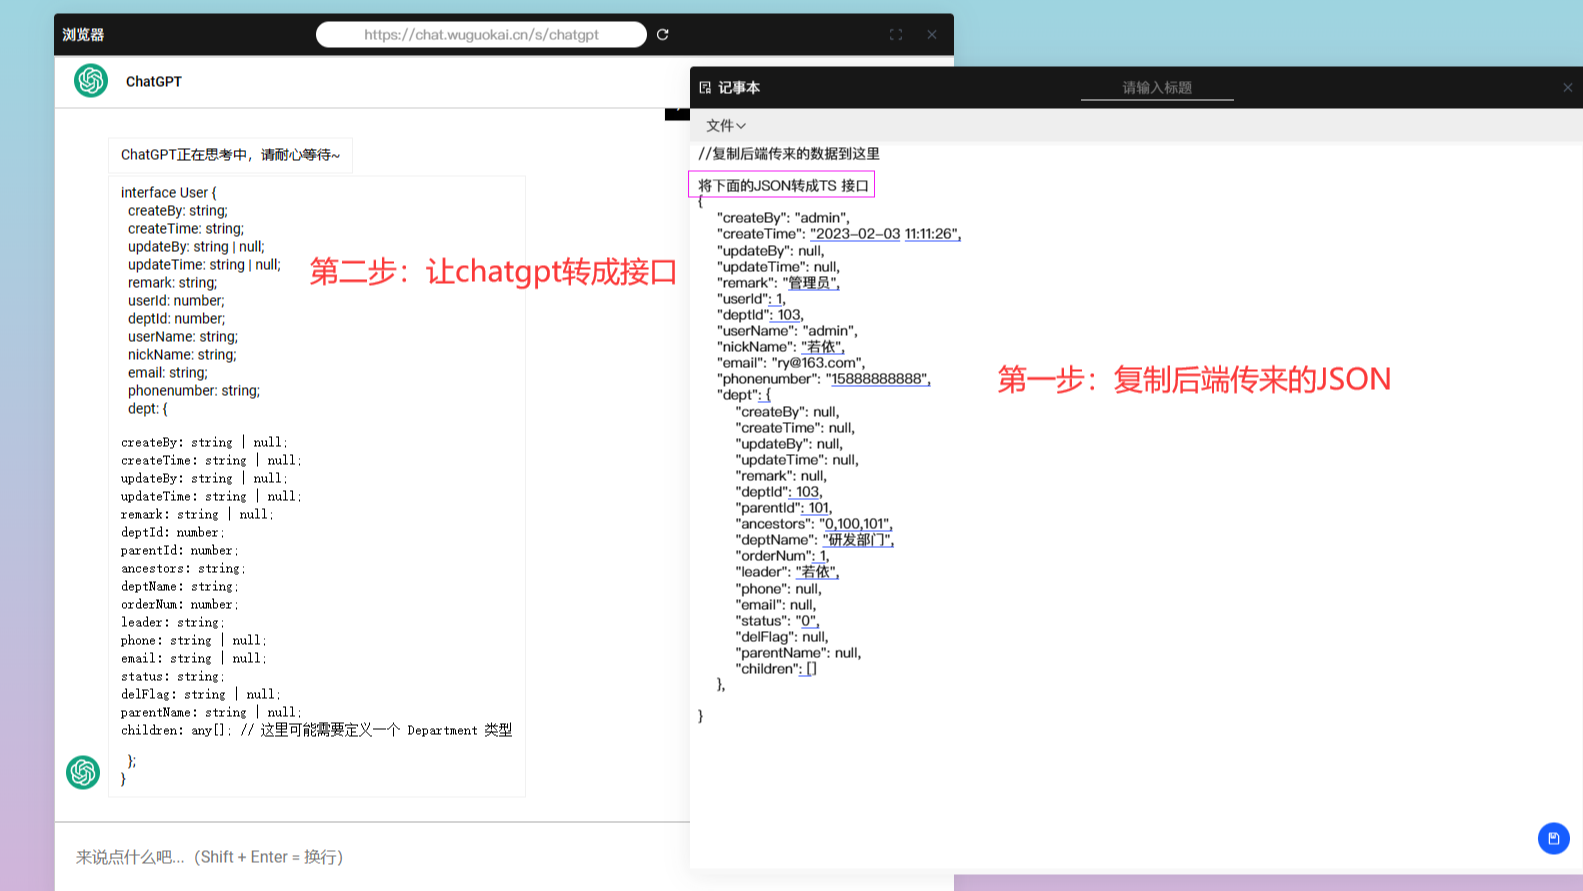
Task: Click the 'dept: {' line in ChatGPT reply
Action: [147, 408]
